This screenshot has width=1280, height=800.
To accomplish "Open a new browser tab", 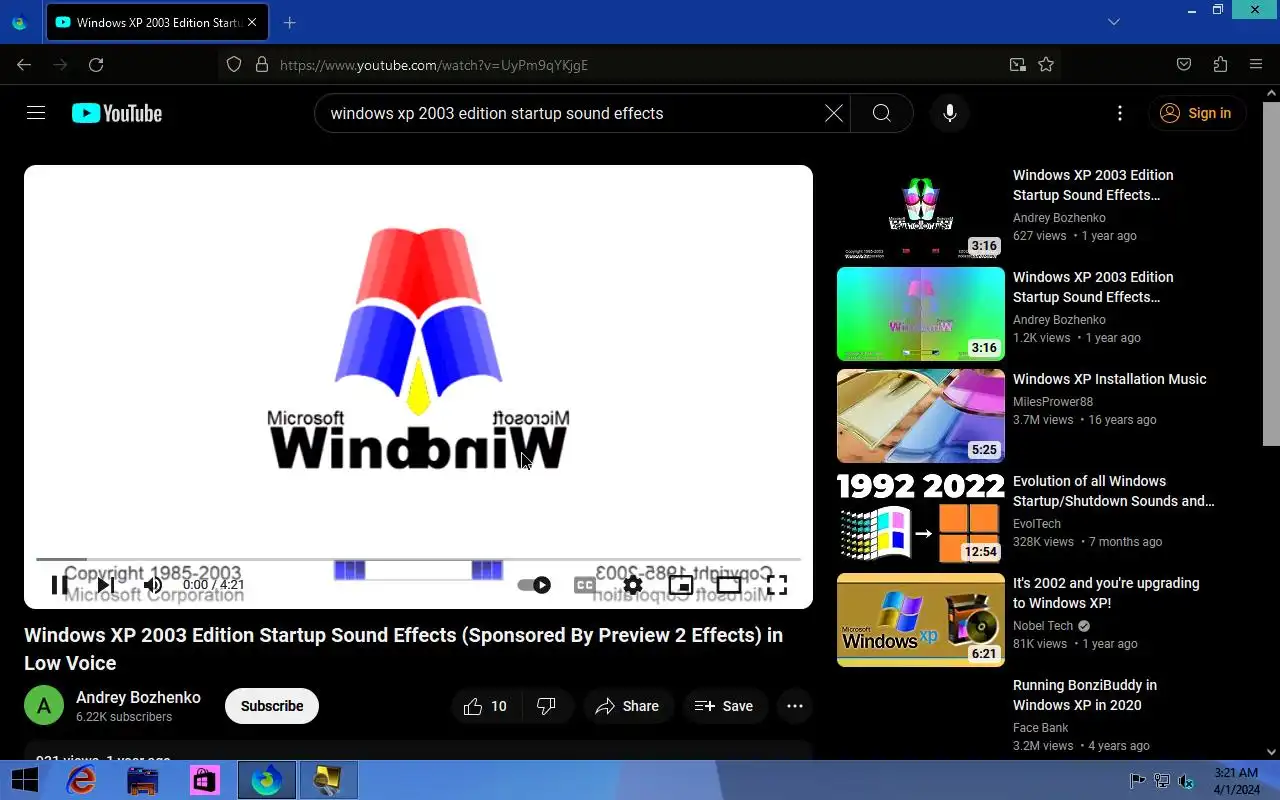I will [289, 22].
